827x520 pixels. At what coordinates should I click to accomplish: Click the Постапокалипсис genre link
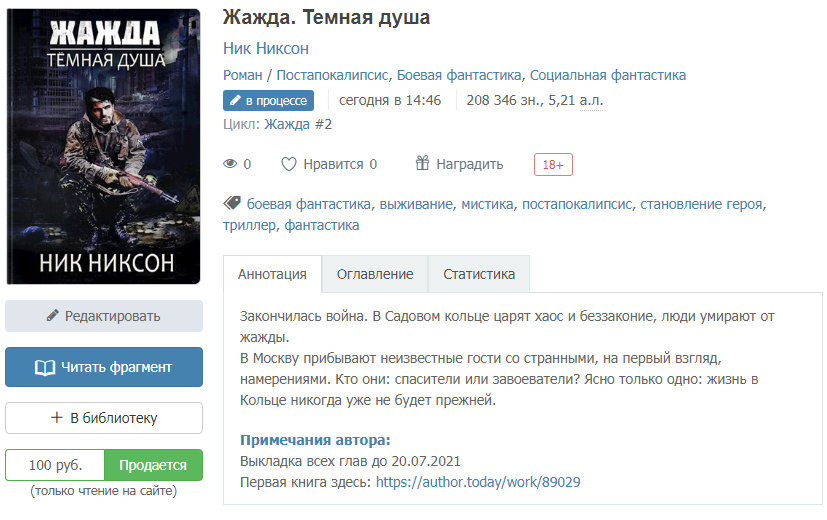[x=332, y=75]
